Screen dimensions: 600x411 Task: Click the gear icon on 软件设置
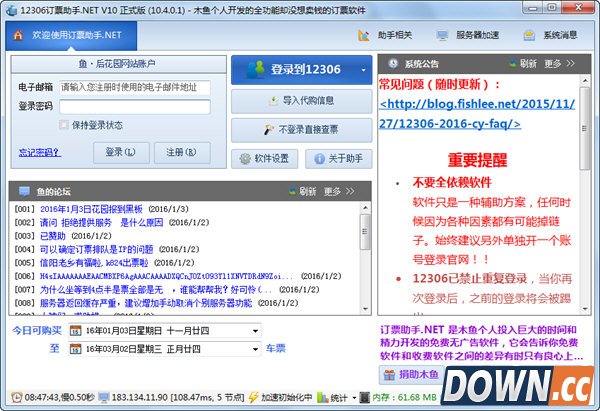click(x=245, y=158)
